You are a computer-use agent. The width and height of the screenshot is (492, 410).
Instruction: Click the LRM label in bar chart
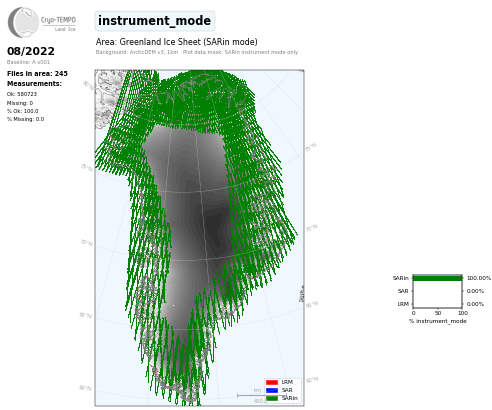pos(403,304)
